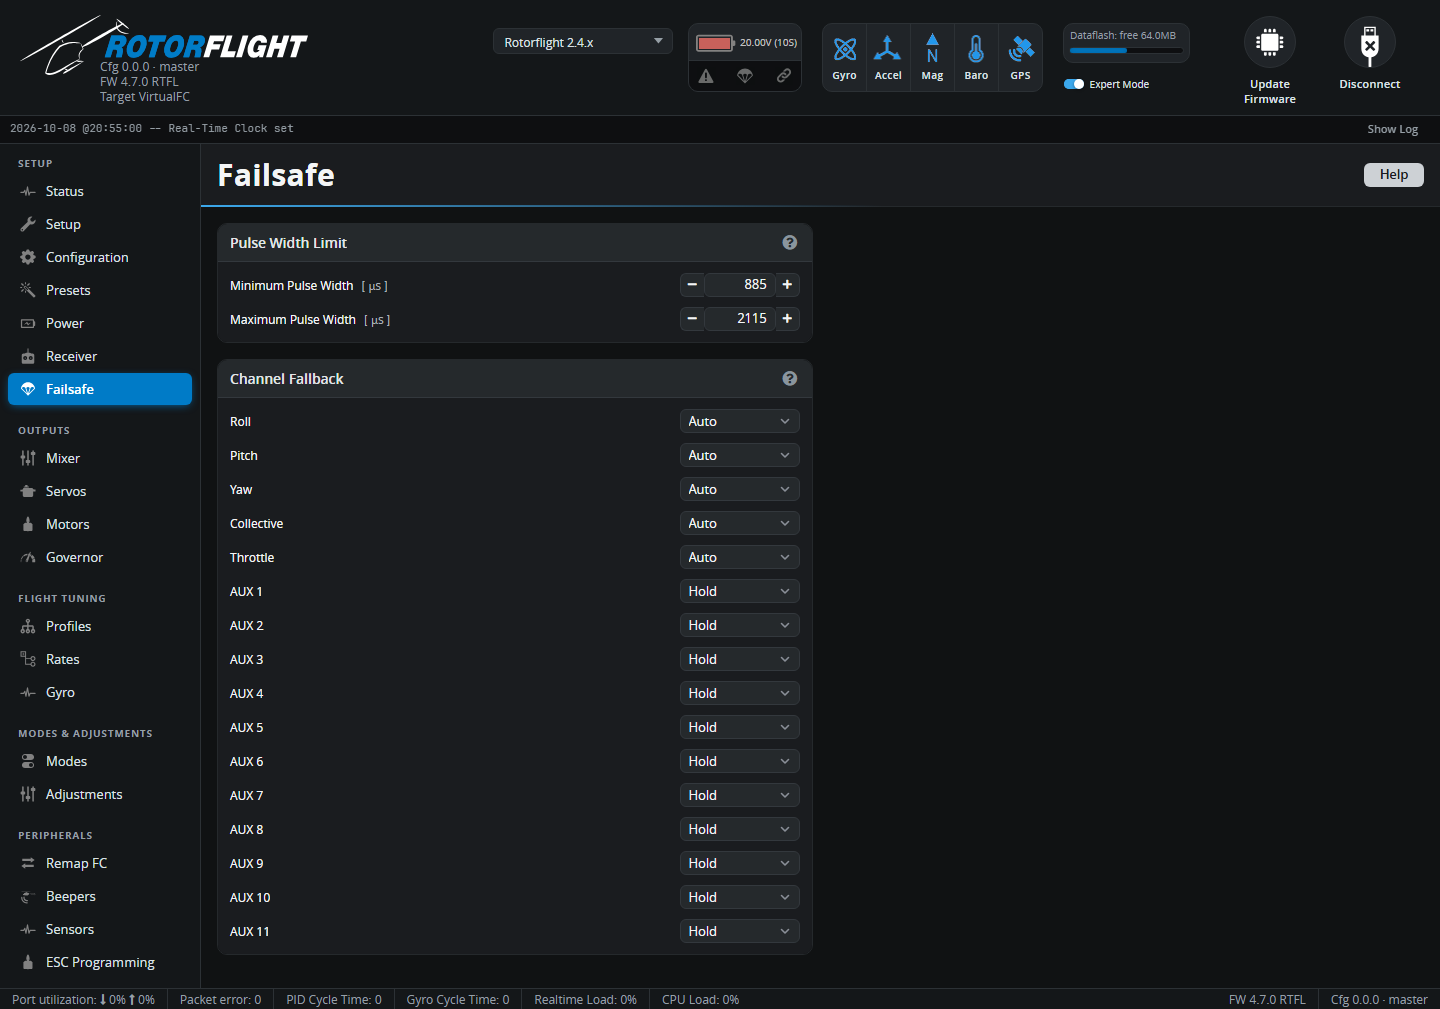Click the Disconnect USB icon
The image size is (1440, 1009).
1370,43
